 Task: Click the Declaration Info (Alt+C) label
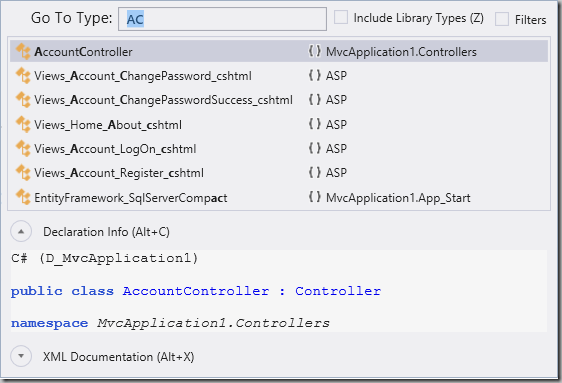pos(106,232)
